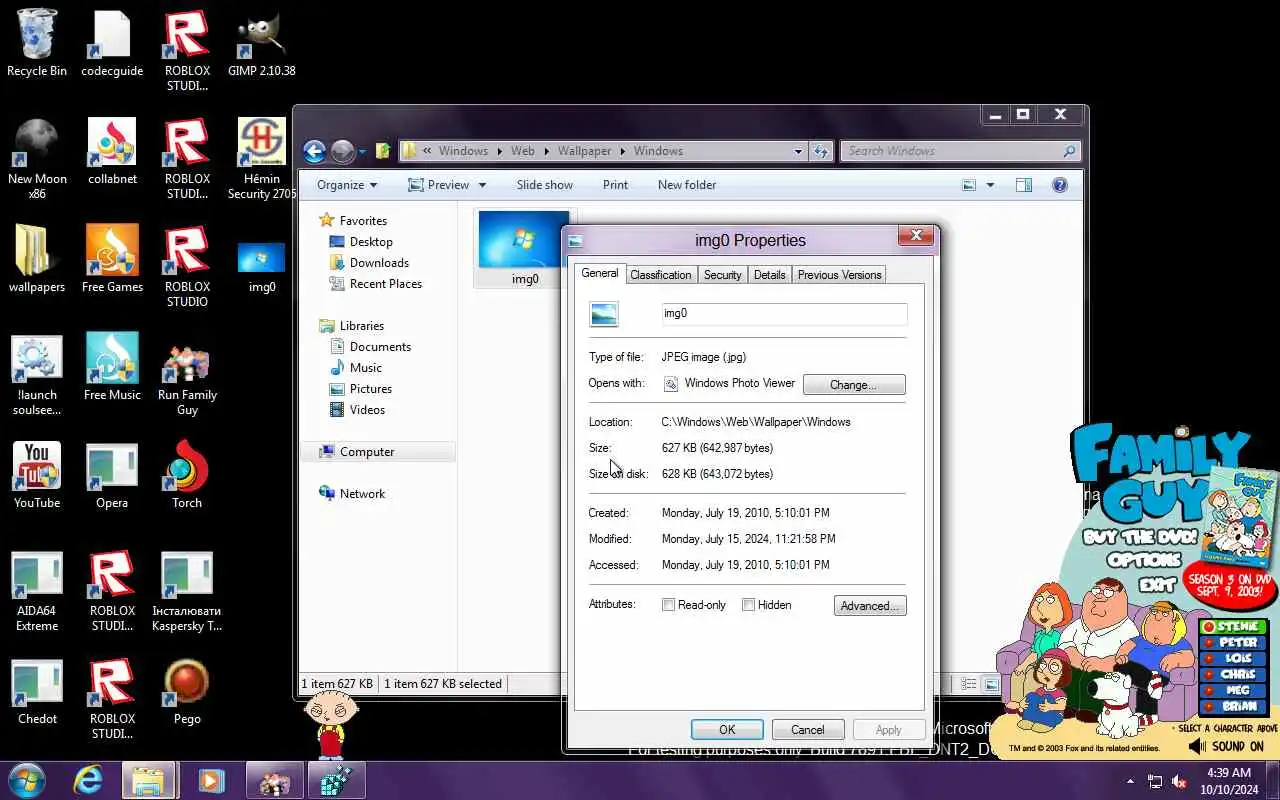The width and height of the screenshot is (1280, 800).
Task: Open Internet Explorer from the taskbar
Action: click(x=88, y=780)
